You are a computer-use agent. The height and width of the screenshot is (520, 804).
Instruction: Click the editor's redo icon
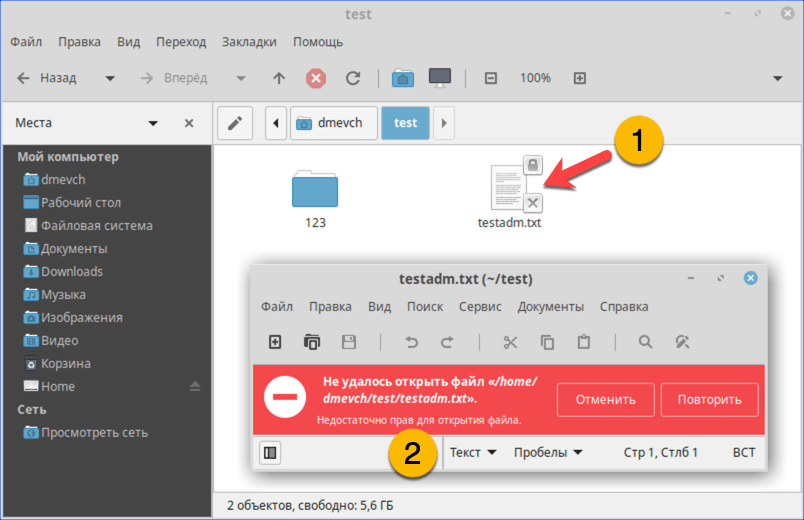[x=447, y=342]
